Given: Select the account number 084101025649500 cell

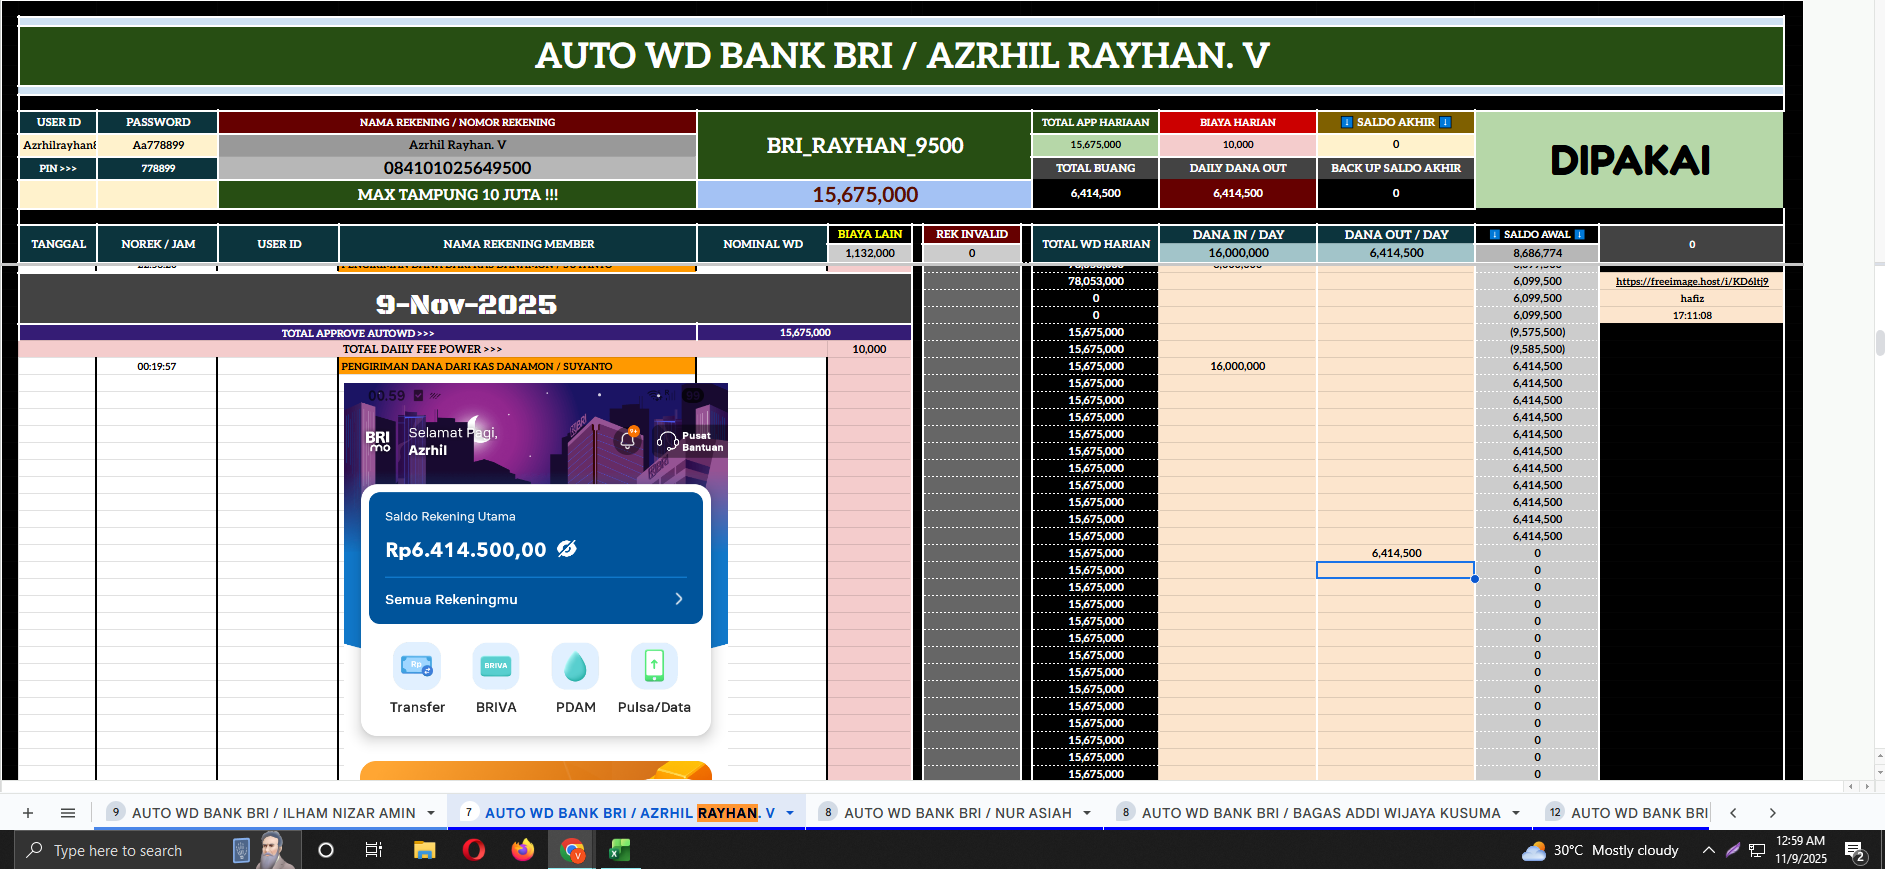Looking at the screenshot, I should coord(457,168).
